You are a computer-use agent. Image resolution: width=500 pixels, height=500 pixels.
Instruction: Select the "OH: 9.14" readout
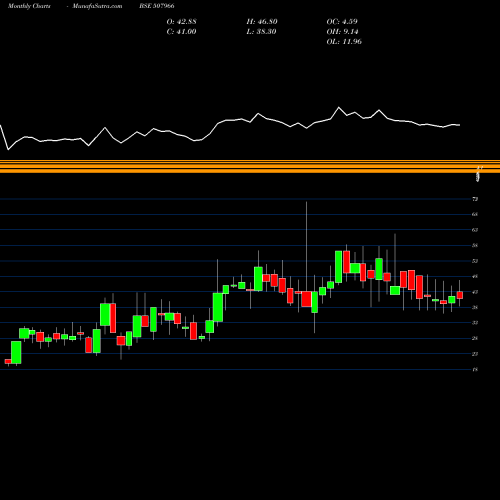(342, 32)
